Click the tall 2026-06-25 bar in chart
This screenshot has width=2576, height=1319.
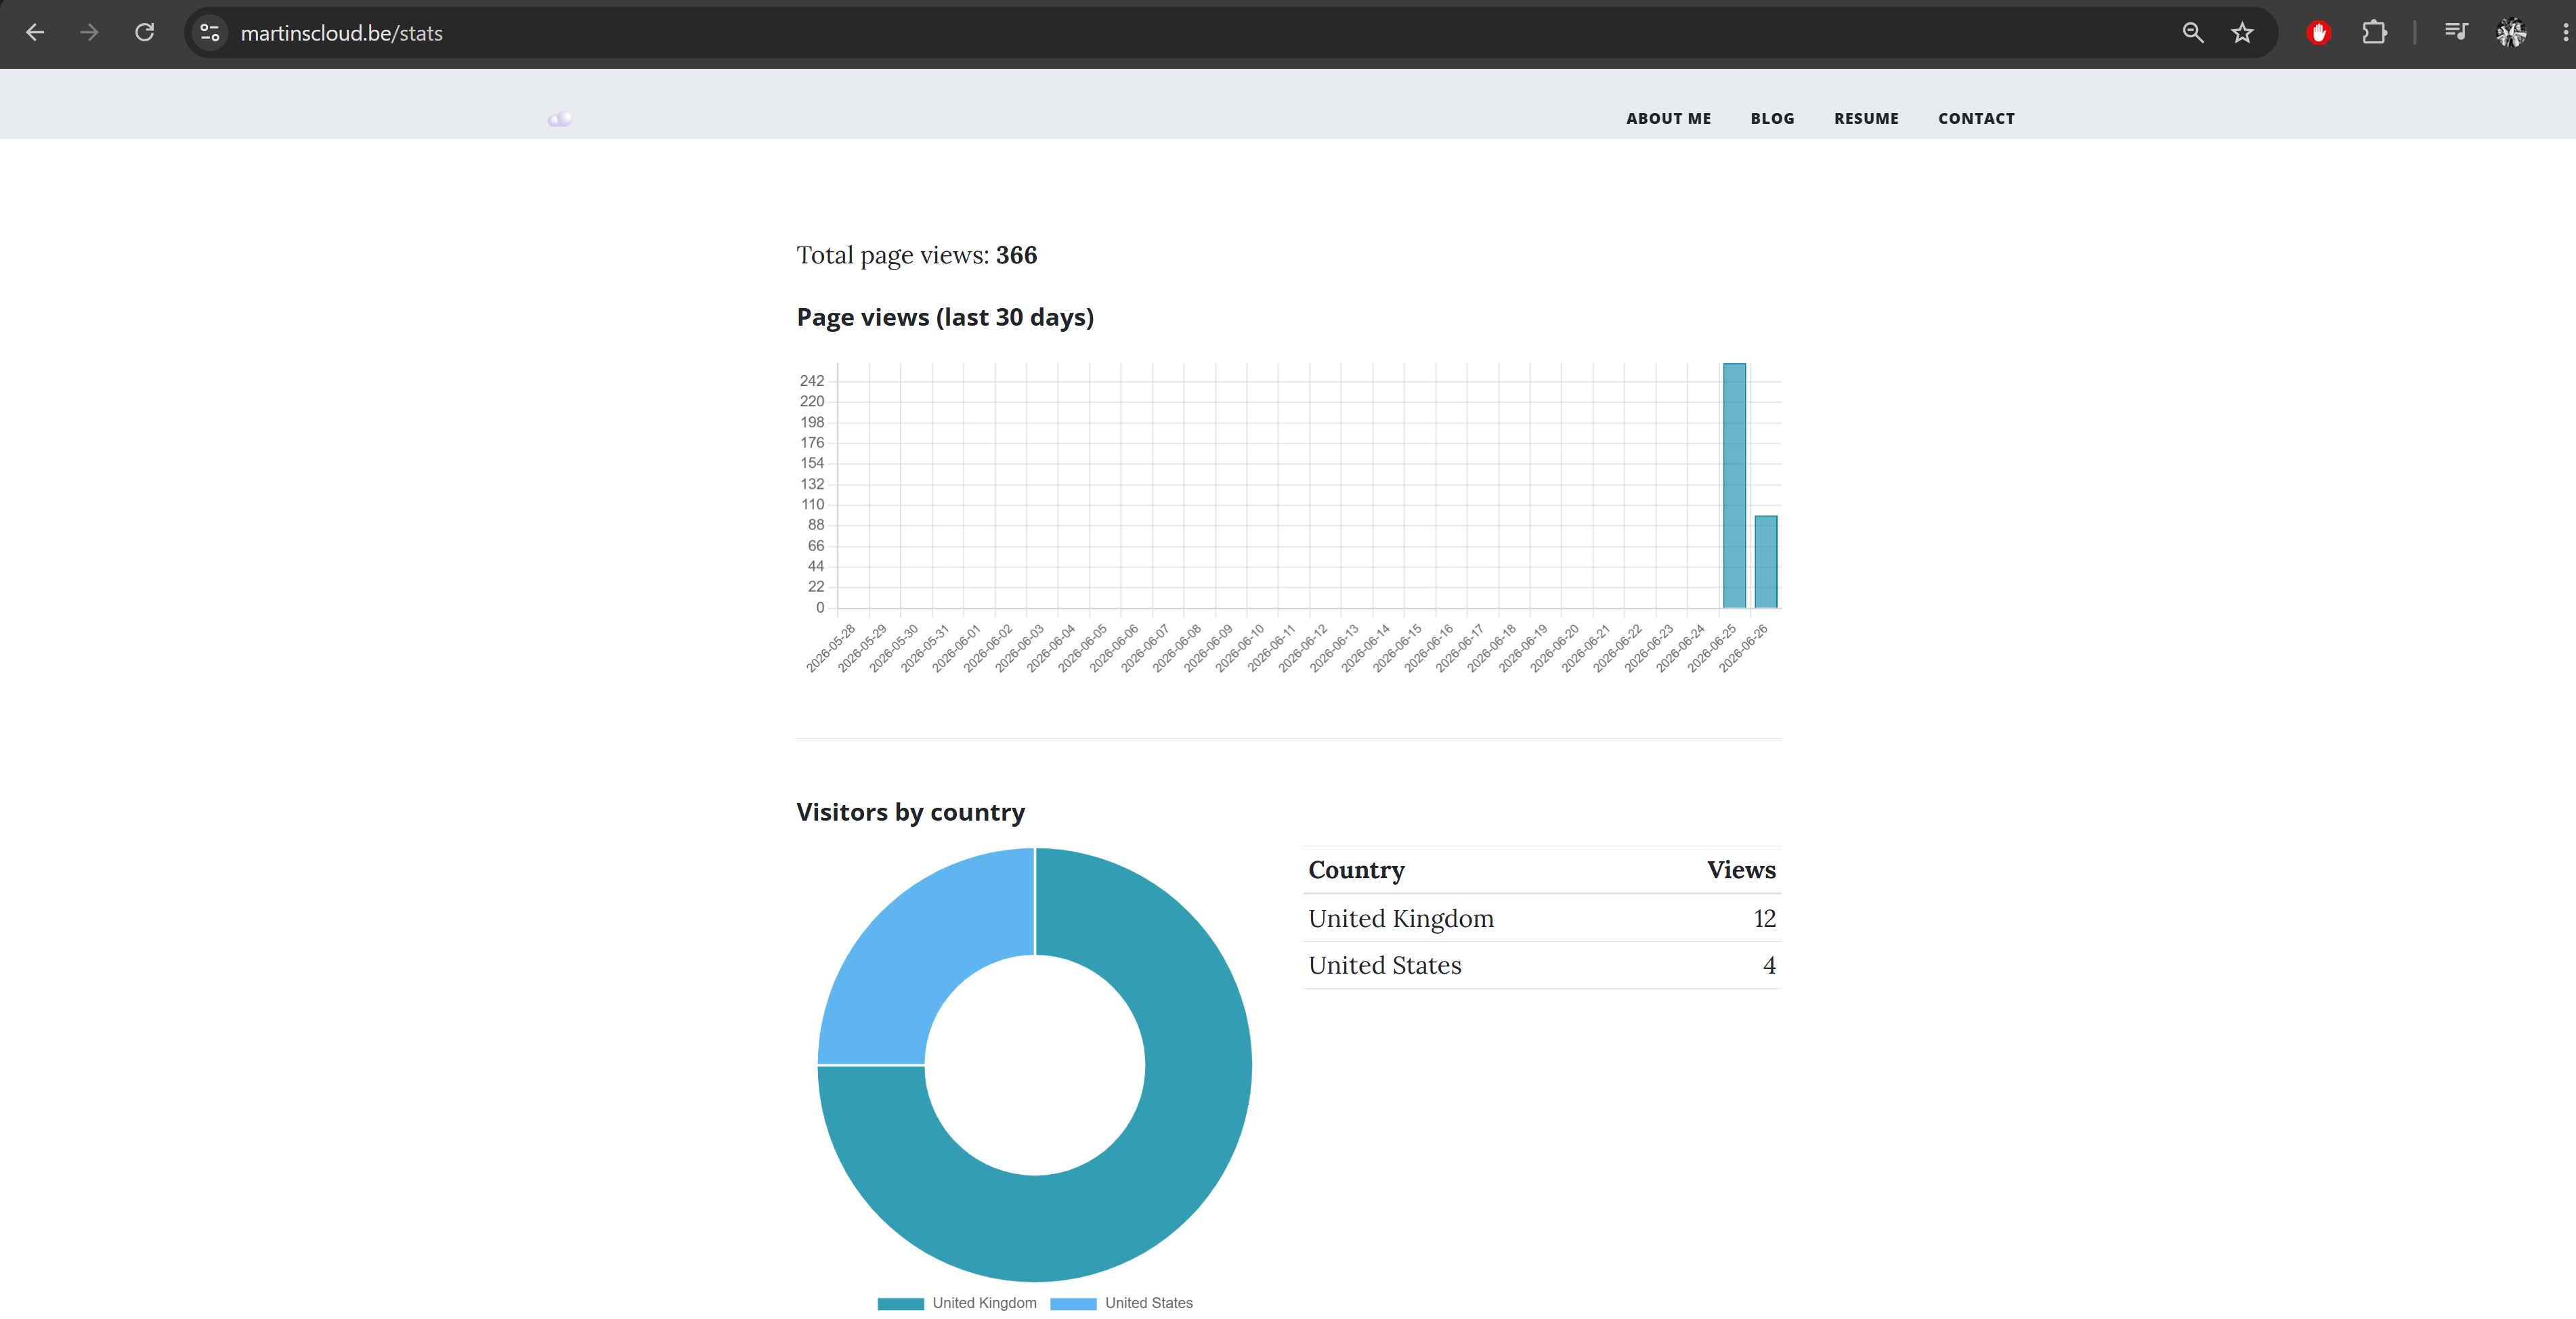[1734, 485]
